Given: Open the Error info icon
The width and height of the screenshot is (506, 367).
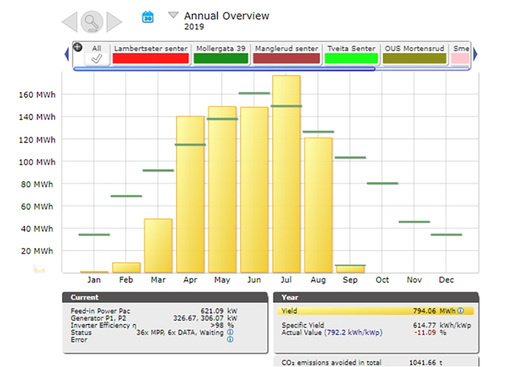Looking at the screenshot, I should tap(230, 339).
